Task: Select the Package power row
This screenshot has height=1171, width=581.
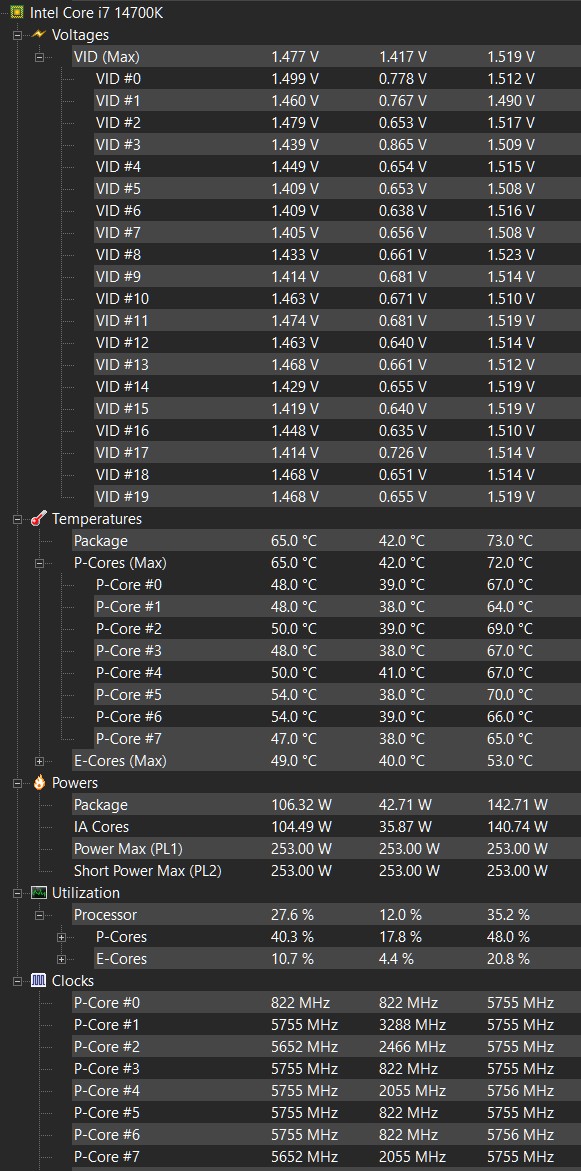Action: [326, 804]
